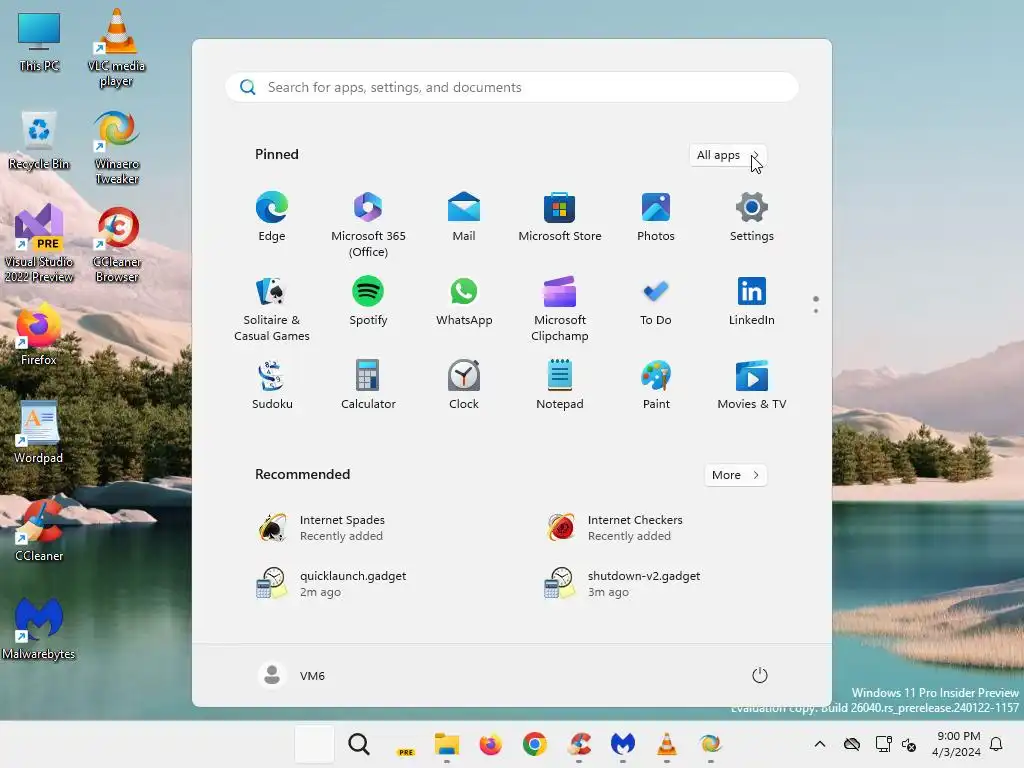
Task: Select Winaero Tweaker desktop shortcut
Action: click(x=116, y=147)
